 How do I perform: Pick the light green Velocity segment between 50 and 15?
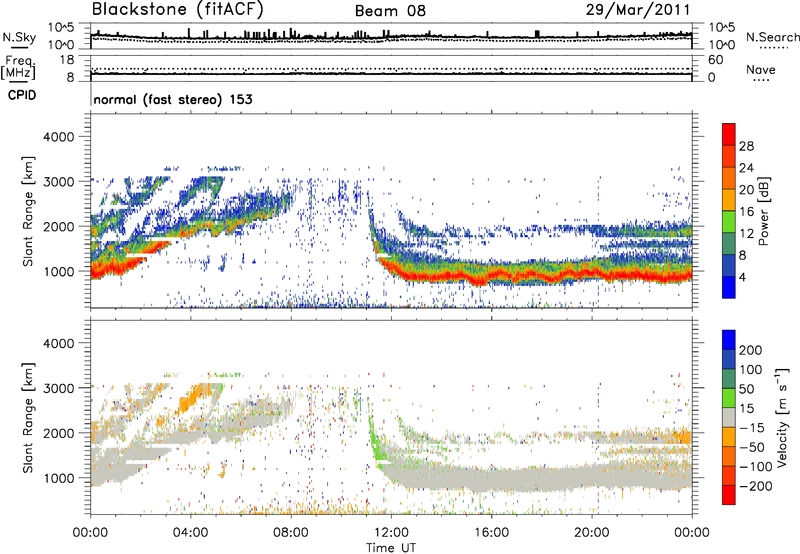tap(729, 398)
